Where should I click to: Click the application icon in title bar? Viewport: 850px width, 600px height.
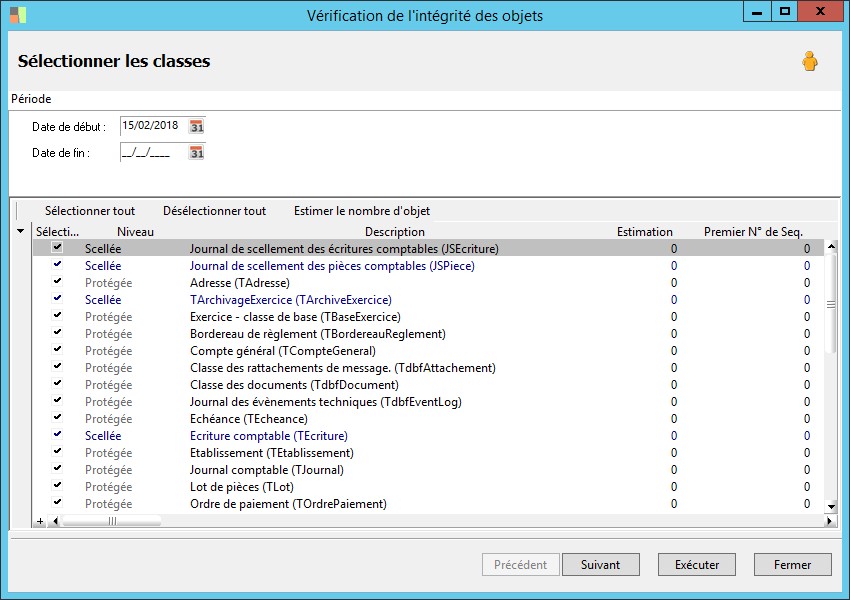click(18, 13)
